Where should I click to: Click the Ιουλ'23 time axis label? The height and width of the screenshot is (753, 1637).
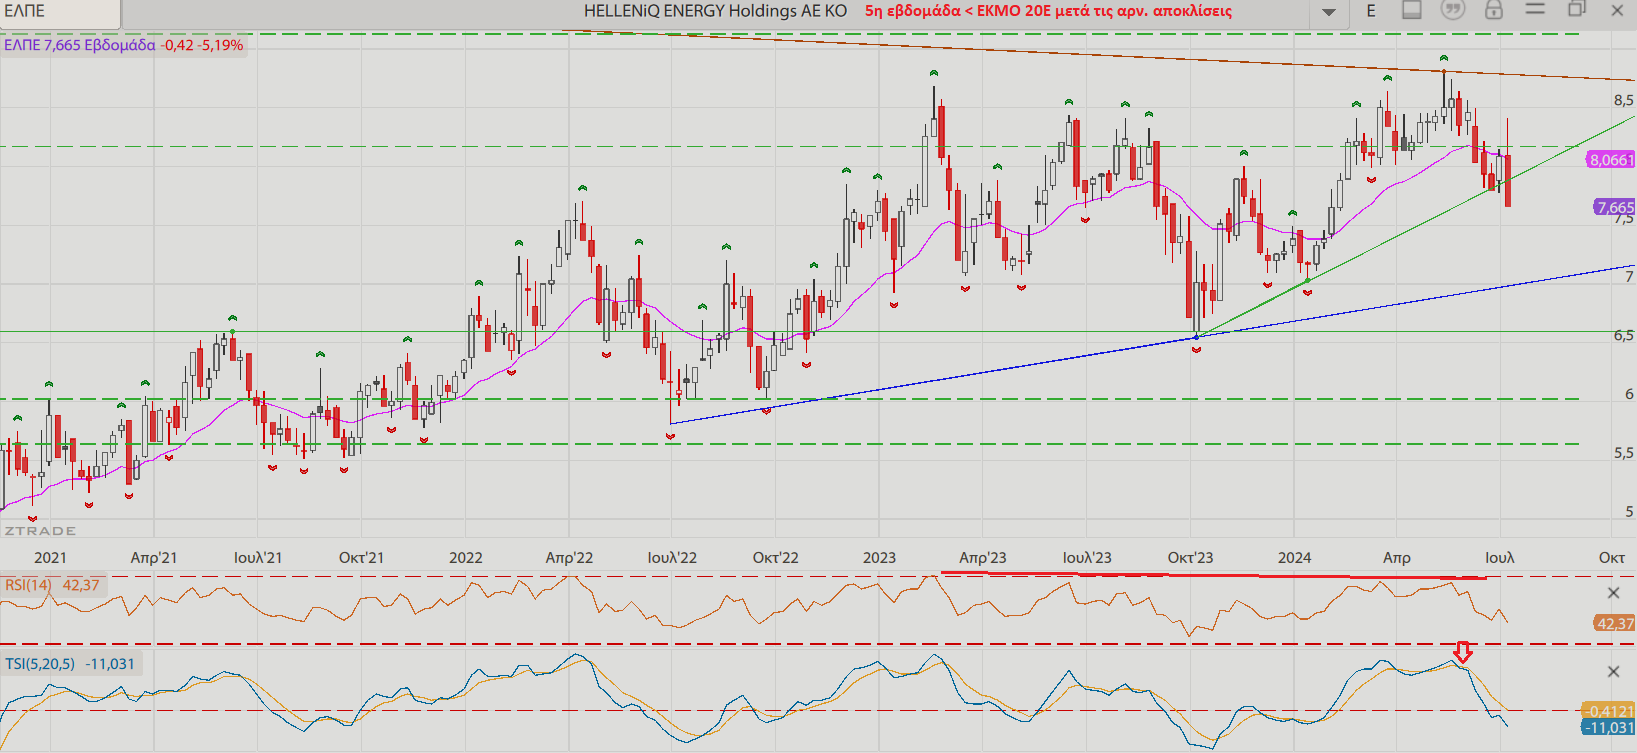coord(1087,558)
